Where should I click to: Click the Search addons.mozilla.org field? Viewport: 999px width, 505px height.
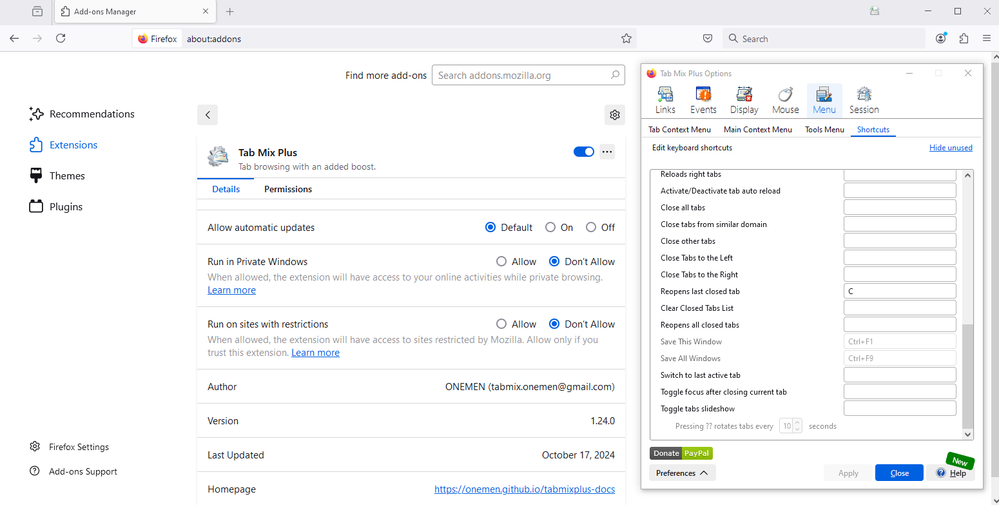coord(528,75)
